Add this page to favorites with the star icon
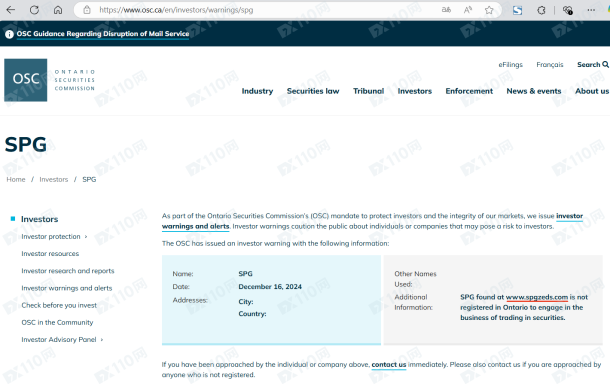The width and height of the screenshot is (610, 384). tap(489, 10)
